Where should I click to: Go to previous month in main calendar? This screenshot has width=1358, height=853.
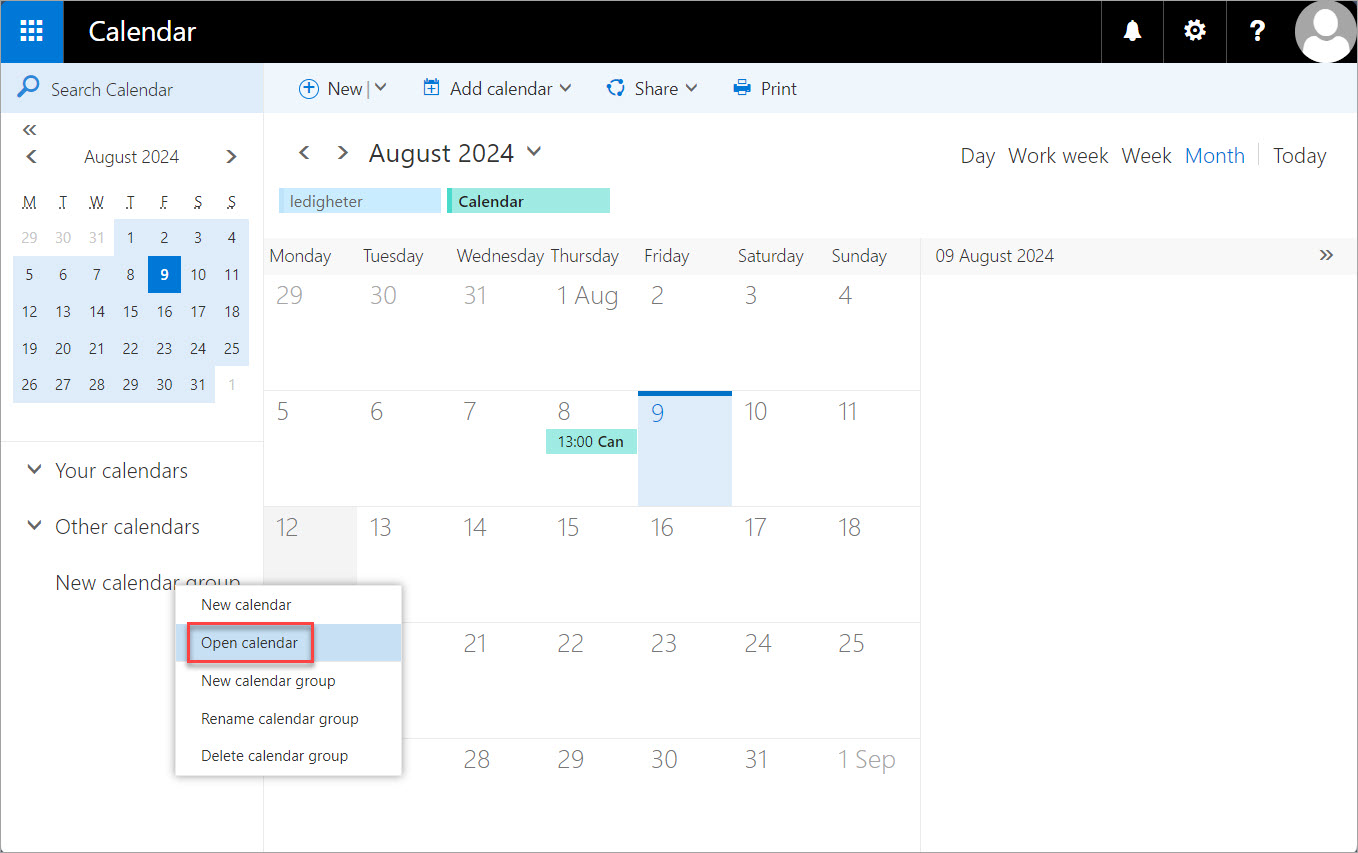(x=305, y=152)
